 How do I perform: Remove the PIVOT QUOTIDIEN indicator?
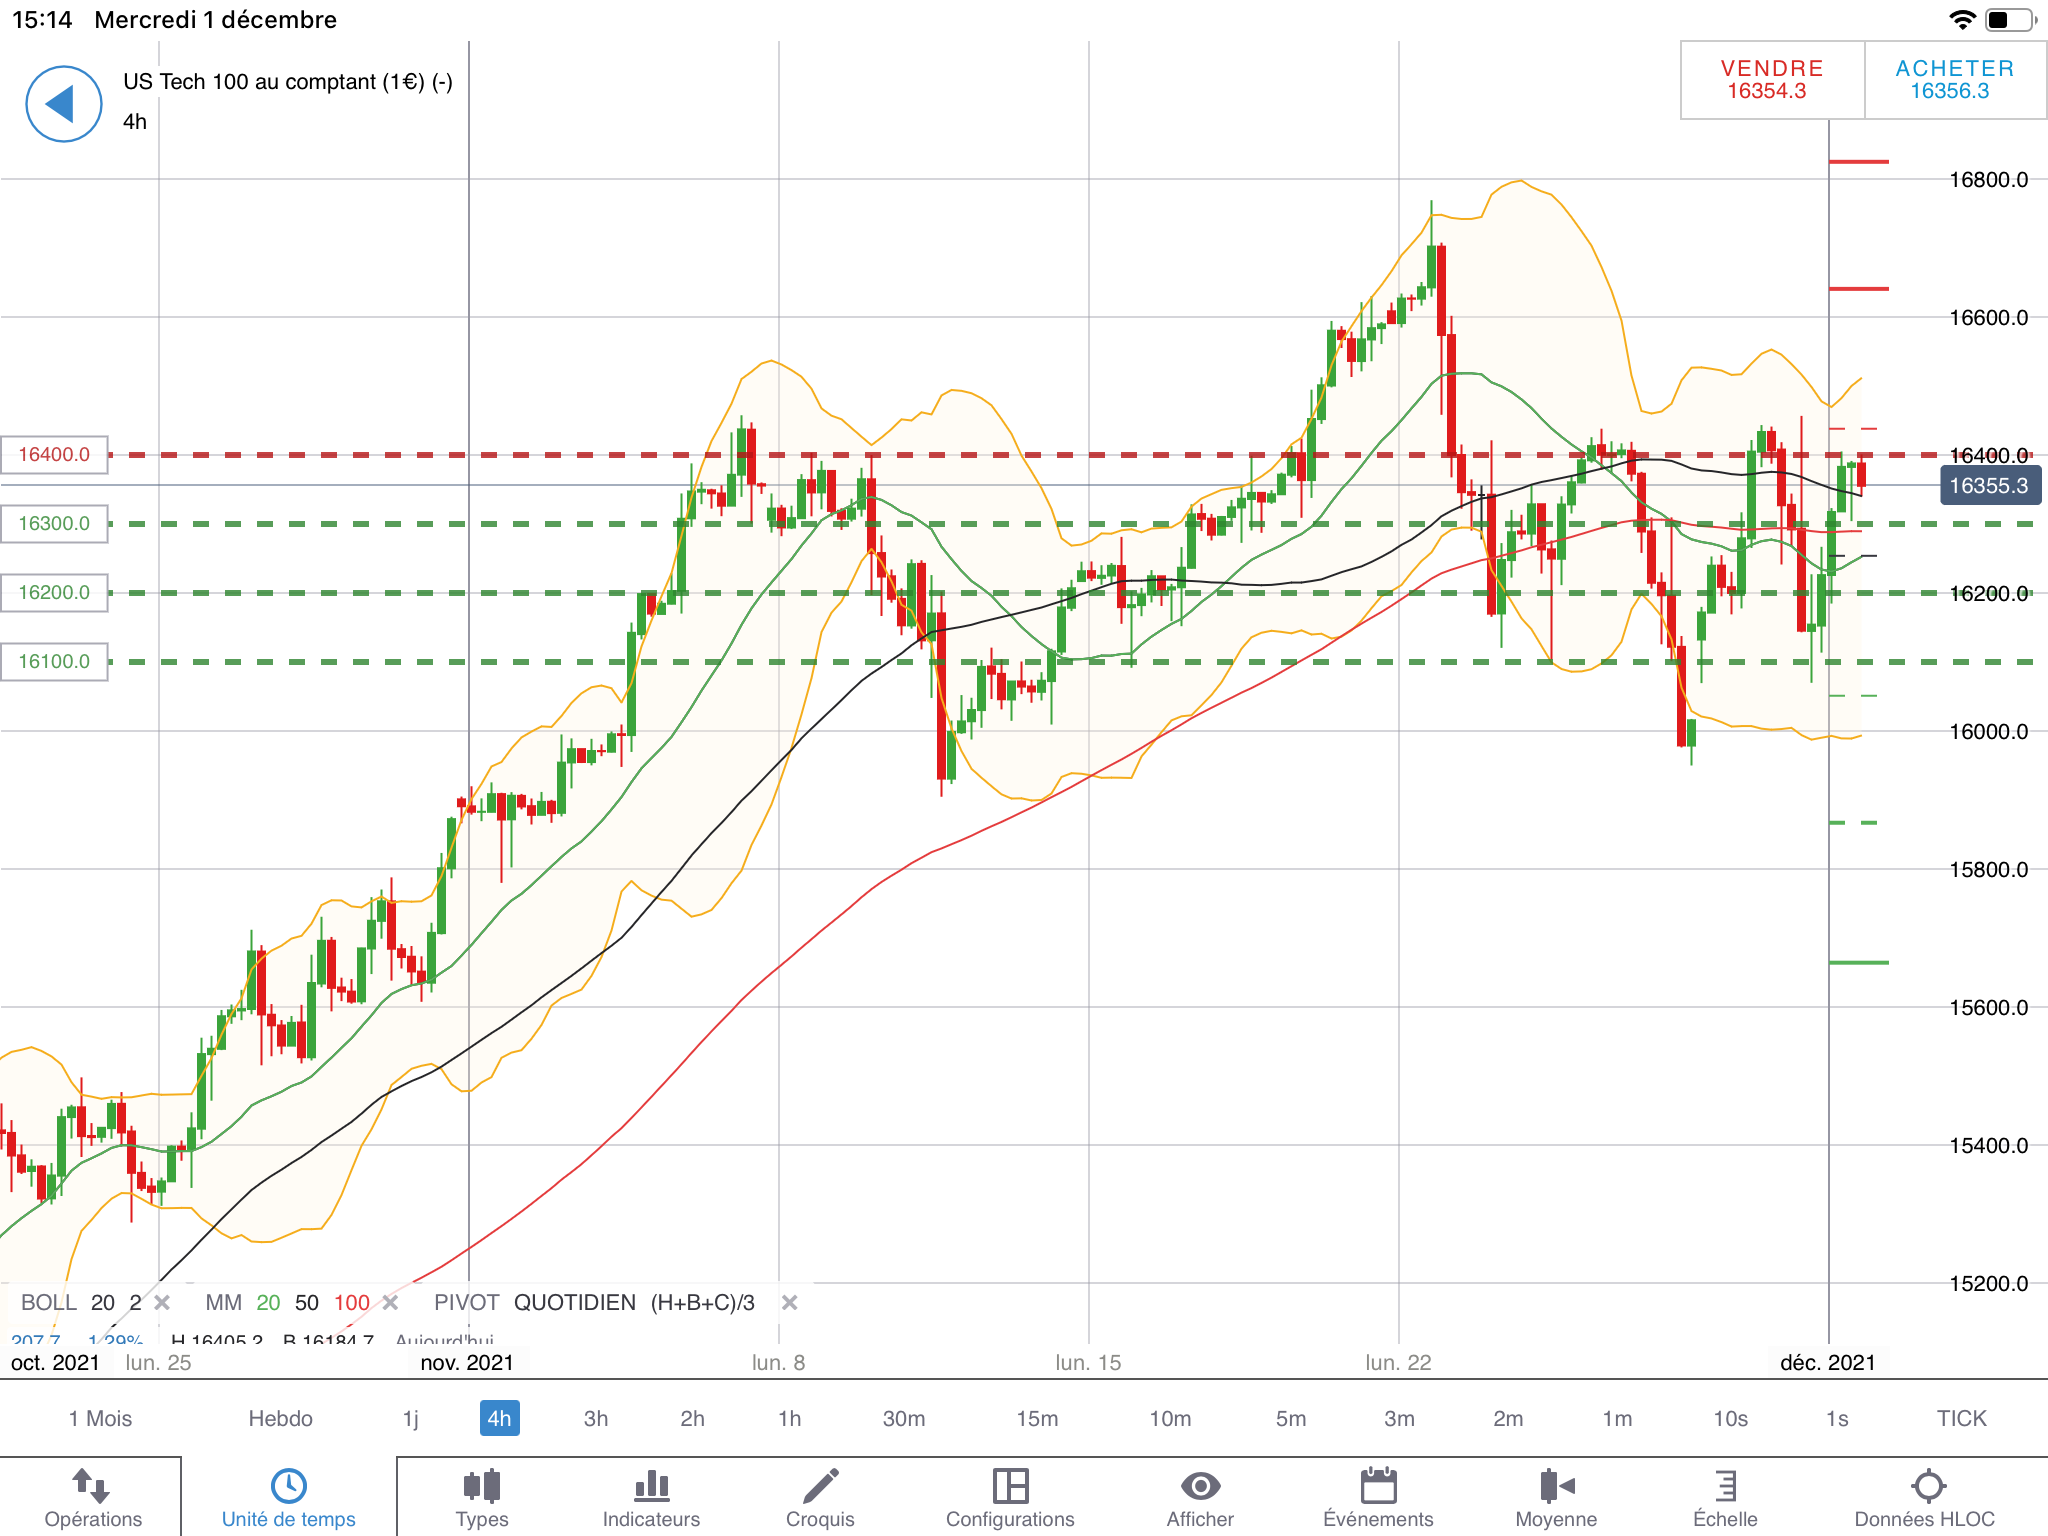pyautogui.click(x=789, y=1303)
